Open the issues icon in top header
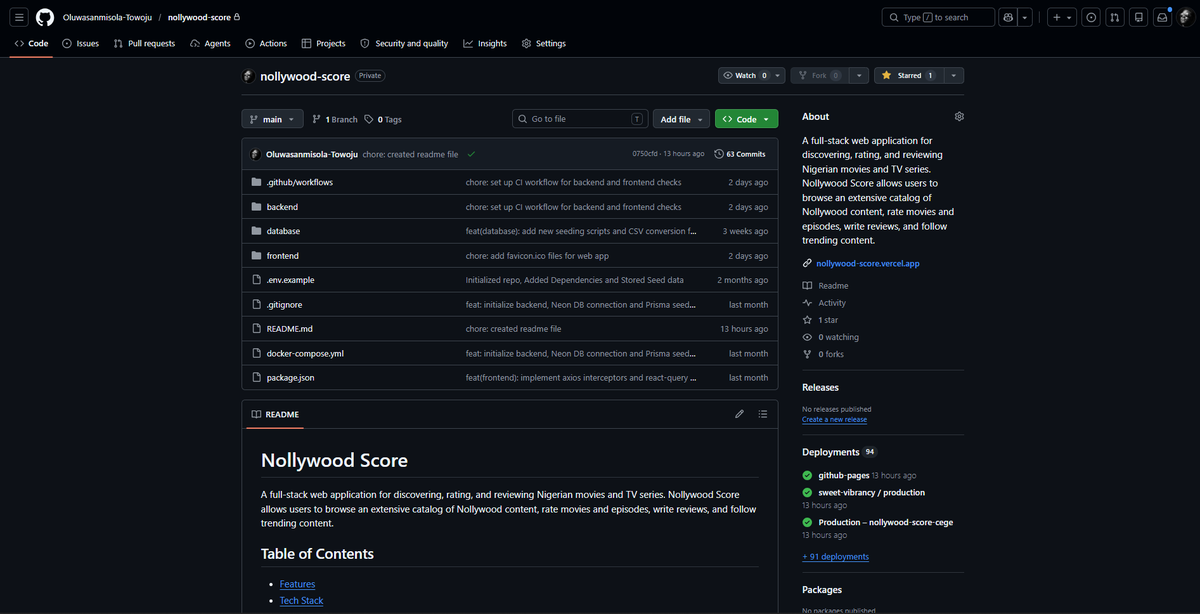 1090,17
